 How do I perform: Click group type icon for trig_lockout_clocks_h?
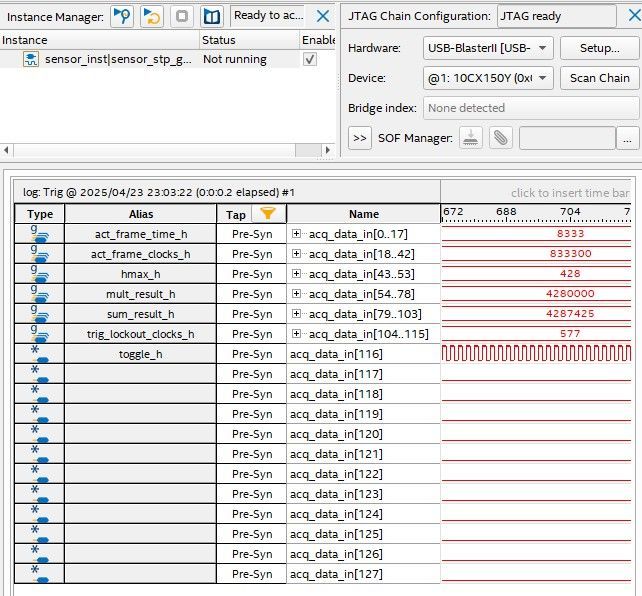point(39,334)
